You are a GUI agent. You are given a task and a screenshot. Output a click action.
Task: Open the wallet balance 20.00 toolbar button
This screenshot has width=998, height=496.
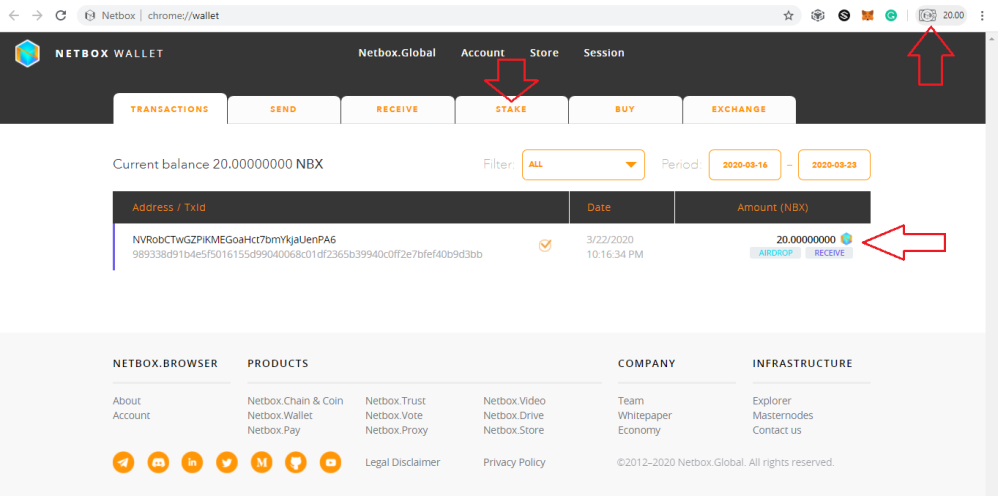coord(941,15)
